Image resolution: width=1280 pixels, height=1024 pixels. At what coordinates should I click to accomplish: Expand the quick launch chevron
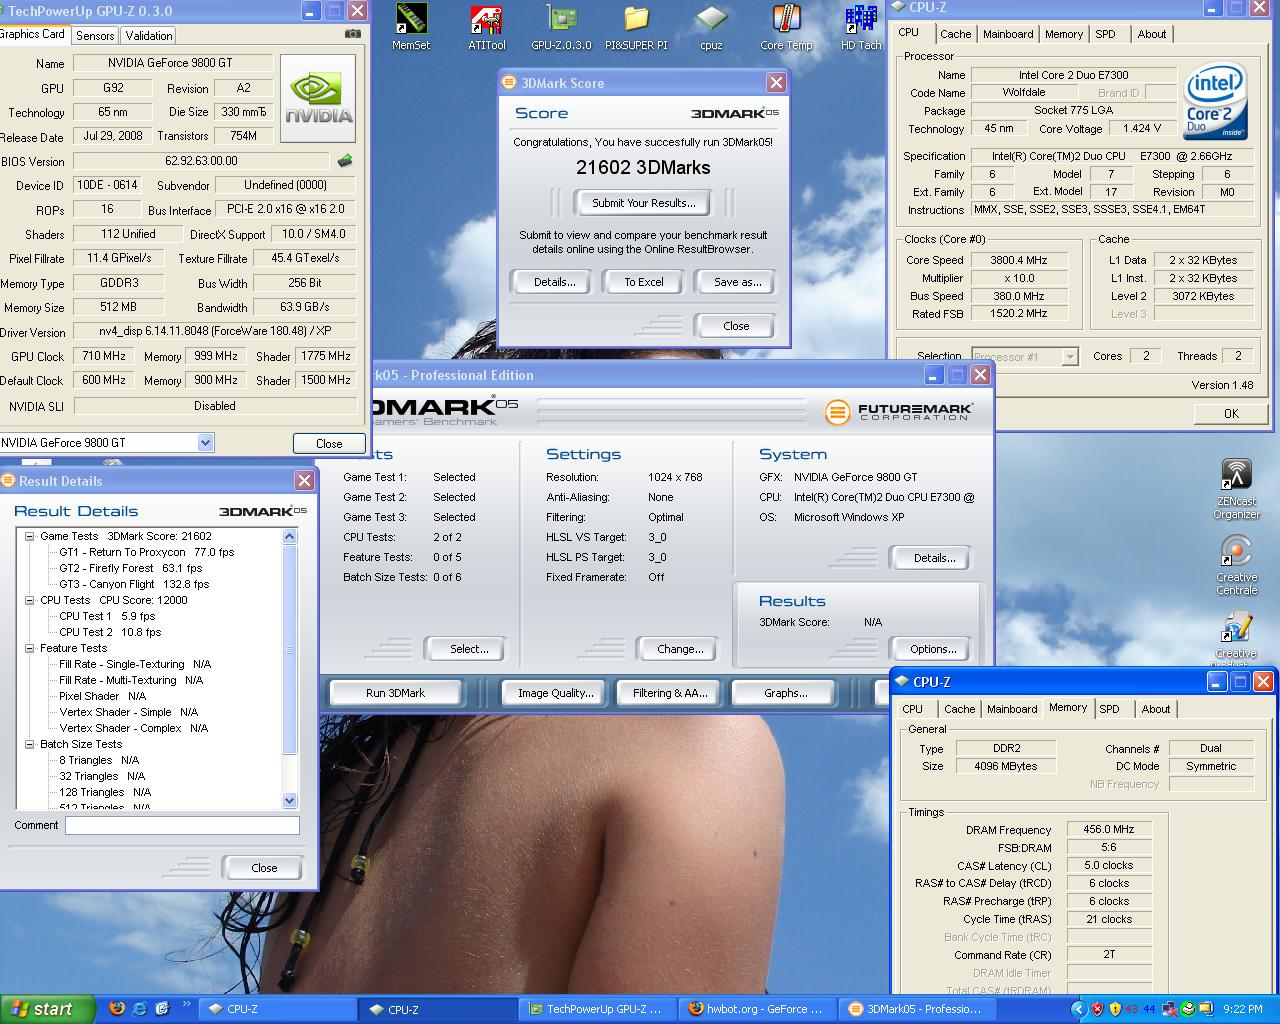pyautogui.click(x=186, y=1005)
